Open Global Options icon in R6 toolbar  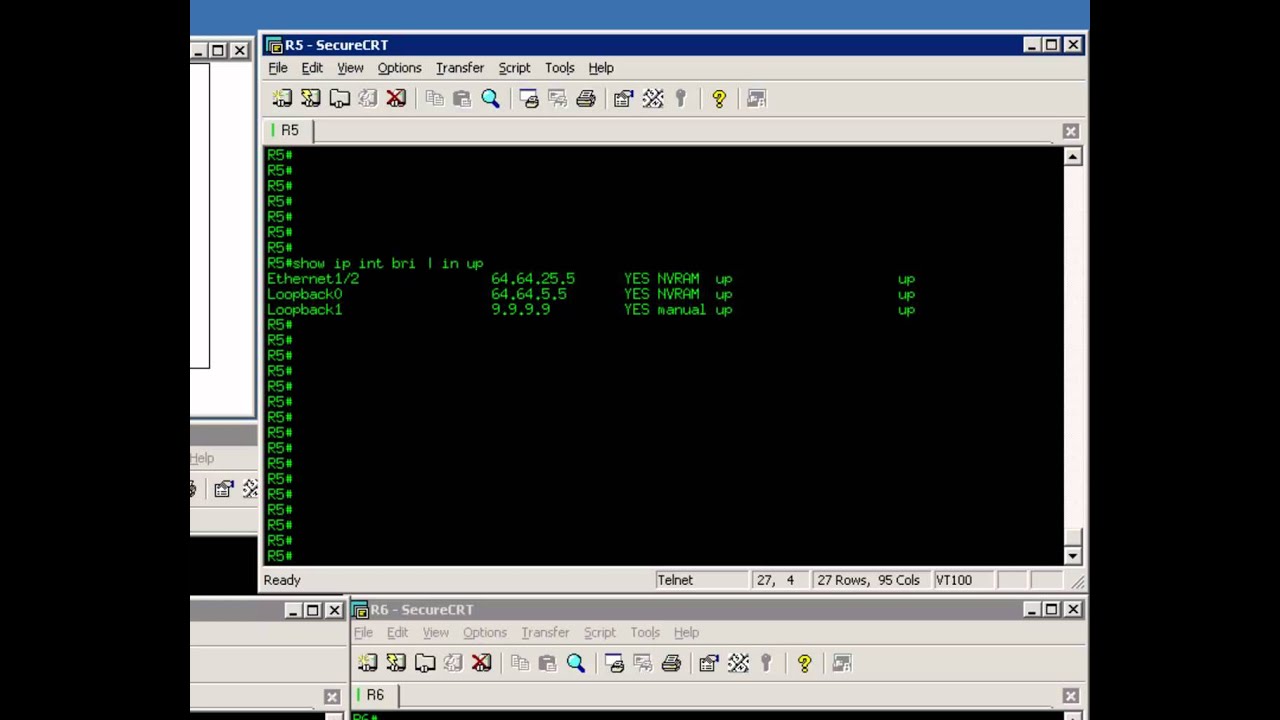coord(738,663)
